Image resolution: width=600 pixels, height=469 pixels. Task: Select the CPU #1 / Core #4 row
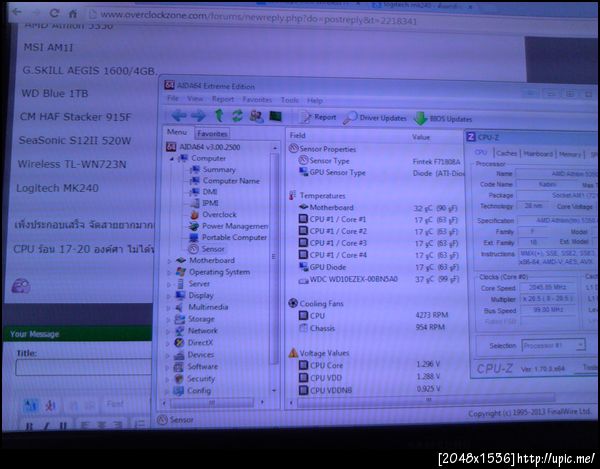378,255
